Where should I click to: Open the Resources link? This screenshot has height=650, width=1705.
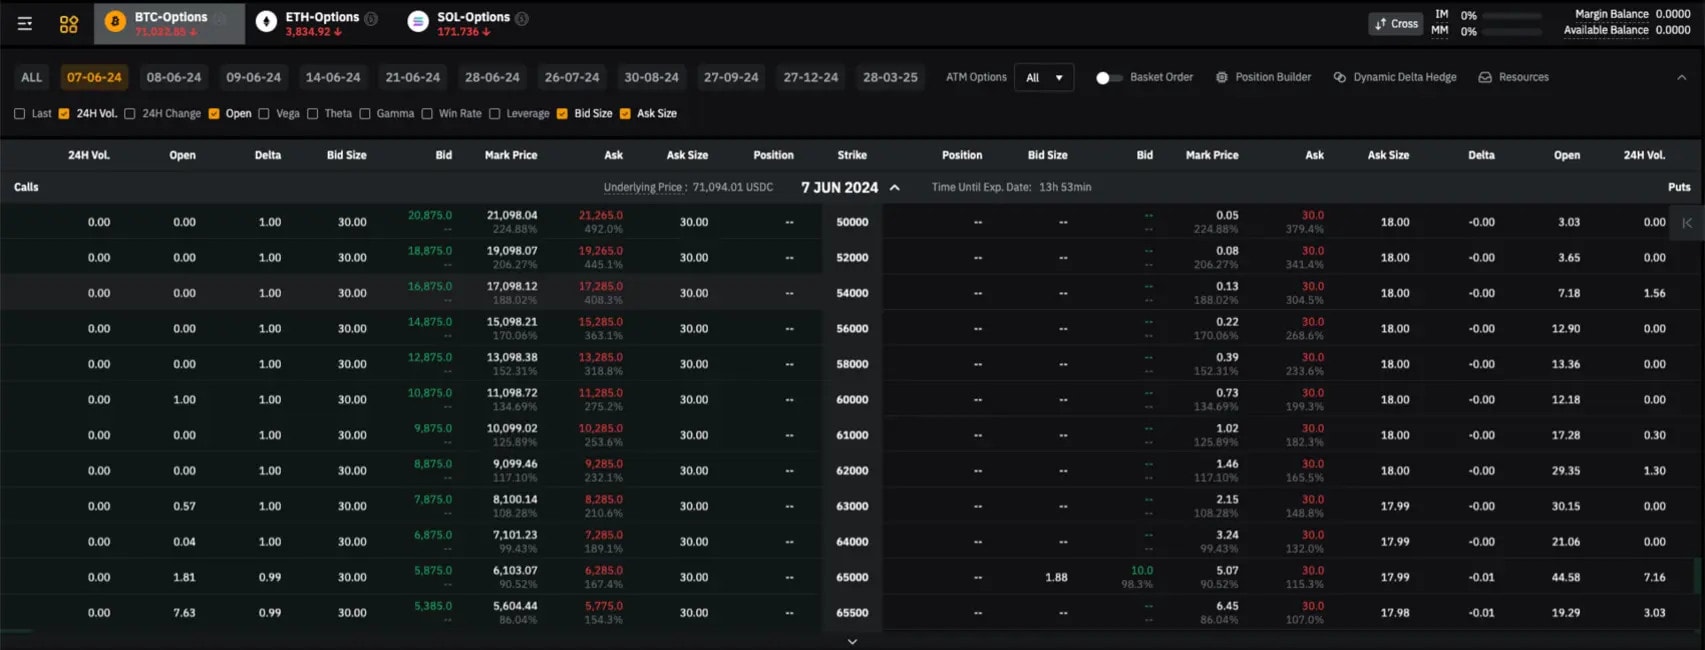[x=1513, y=77]
